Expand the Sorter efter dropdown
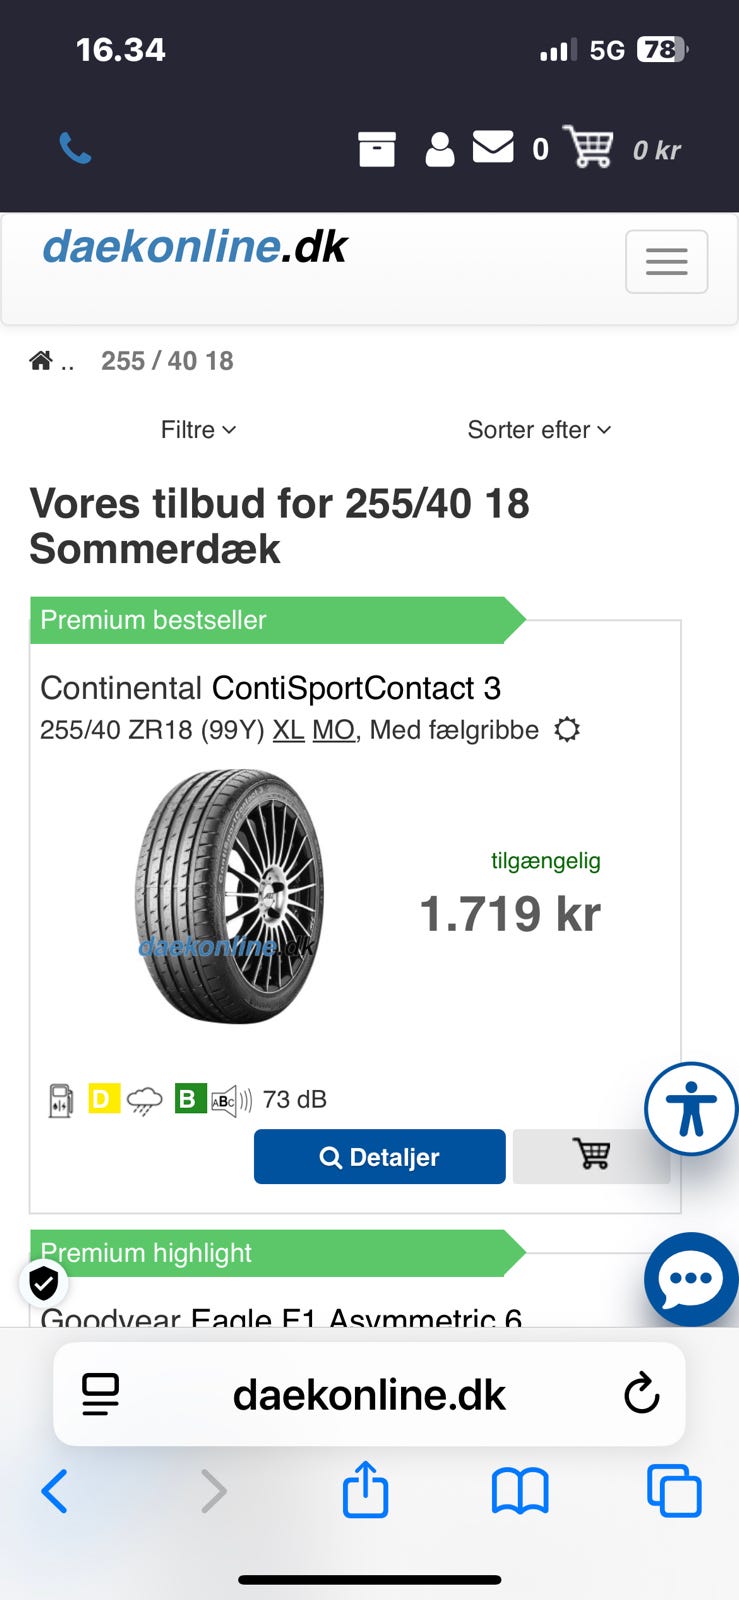This screenshot has height=1600, width=739. tap(539, 430)
